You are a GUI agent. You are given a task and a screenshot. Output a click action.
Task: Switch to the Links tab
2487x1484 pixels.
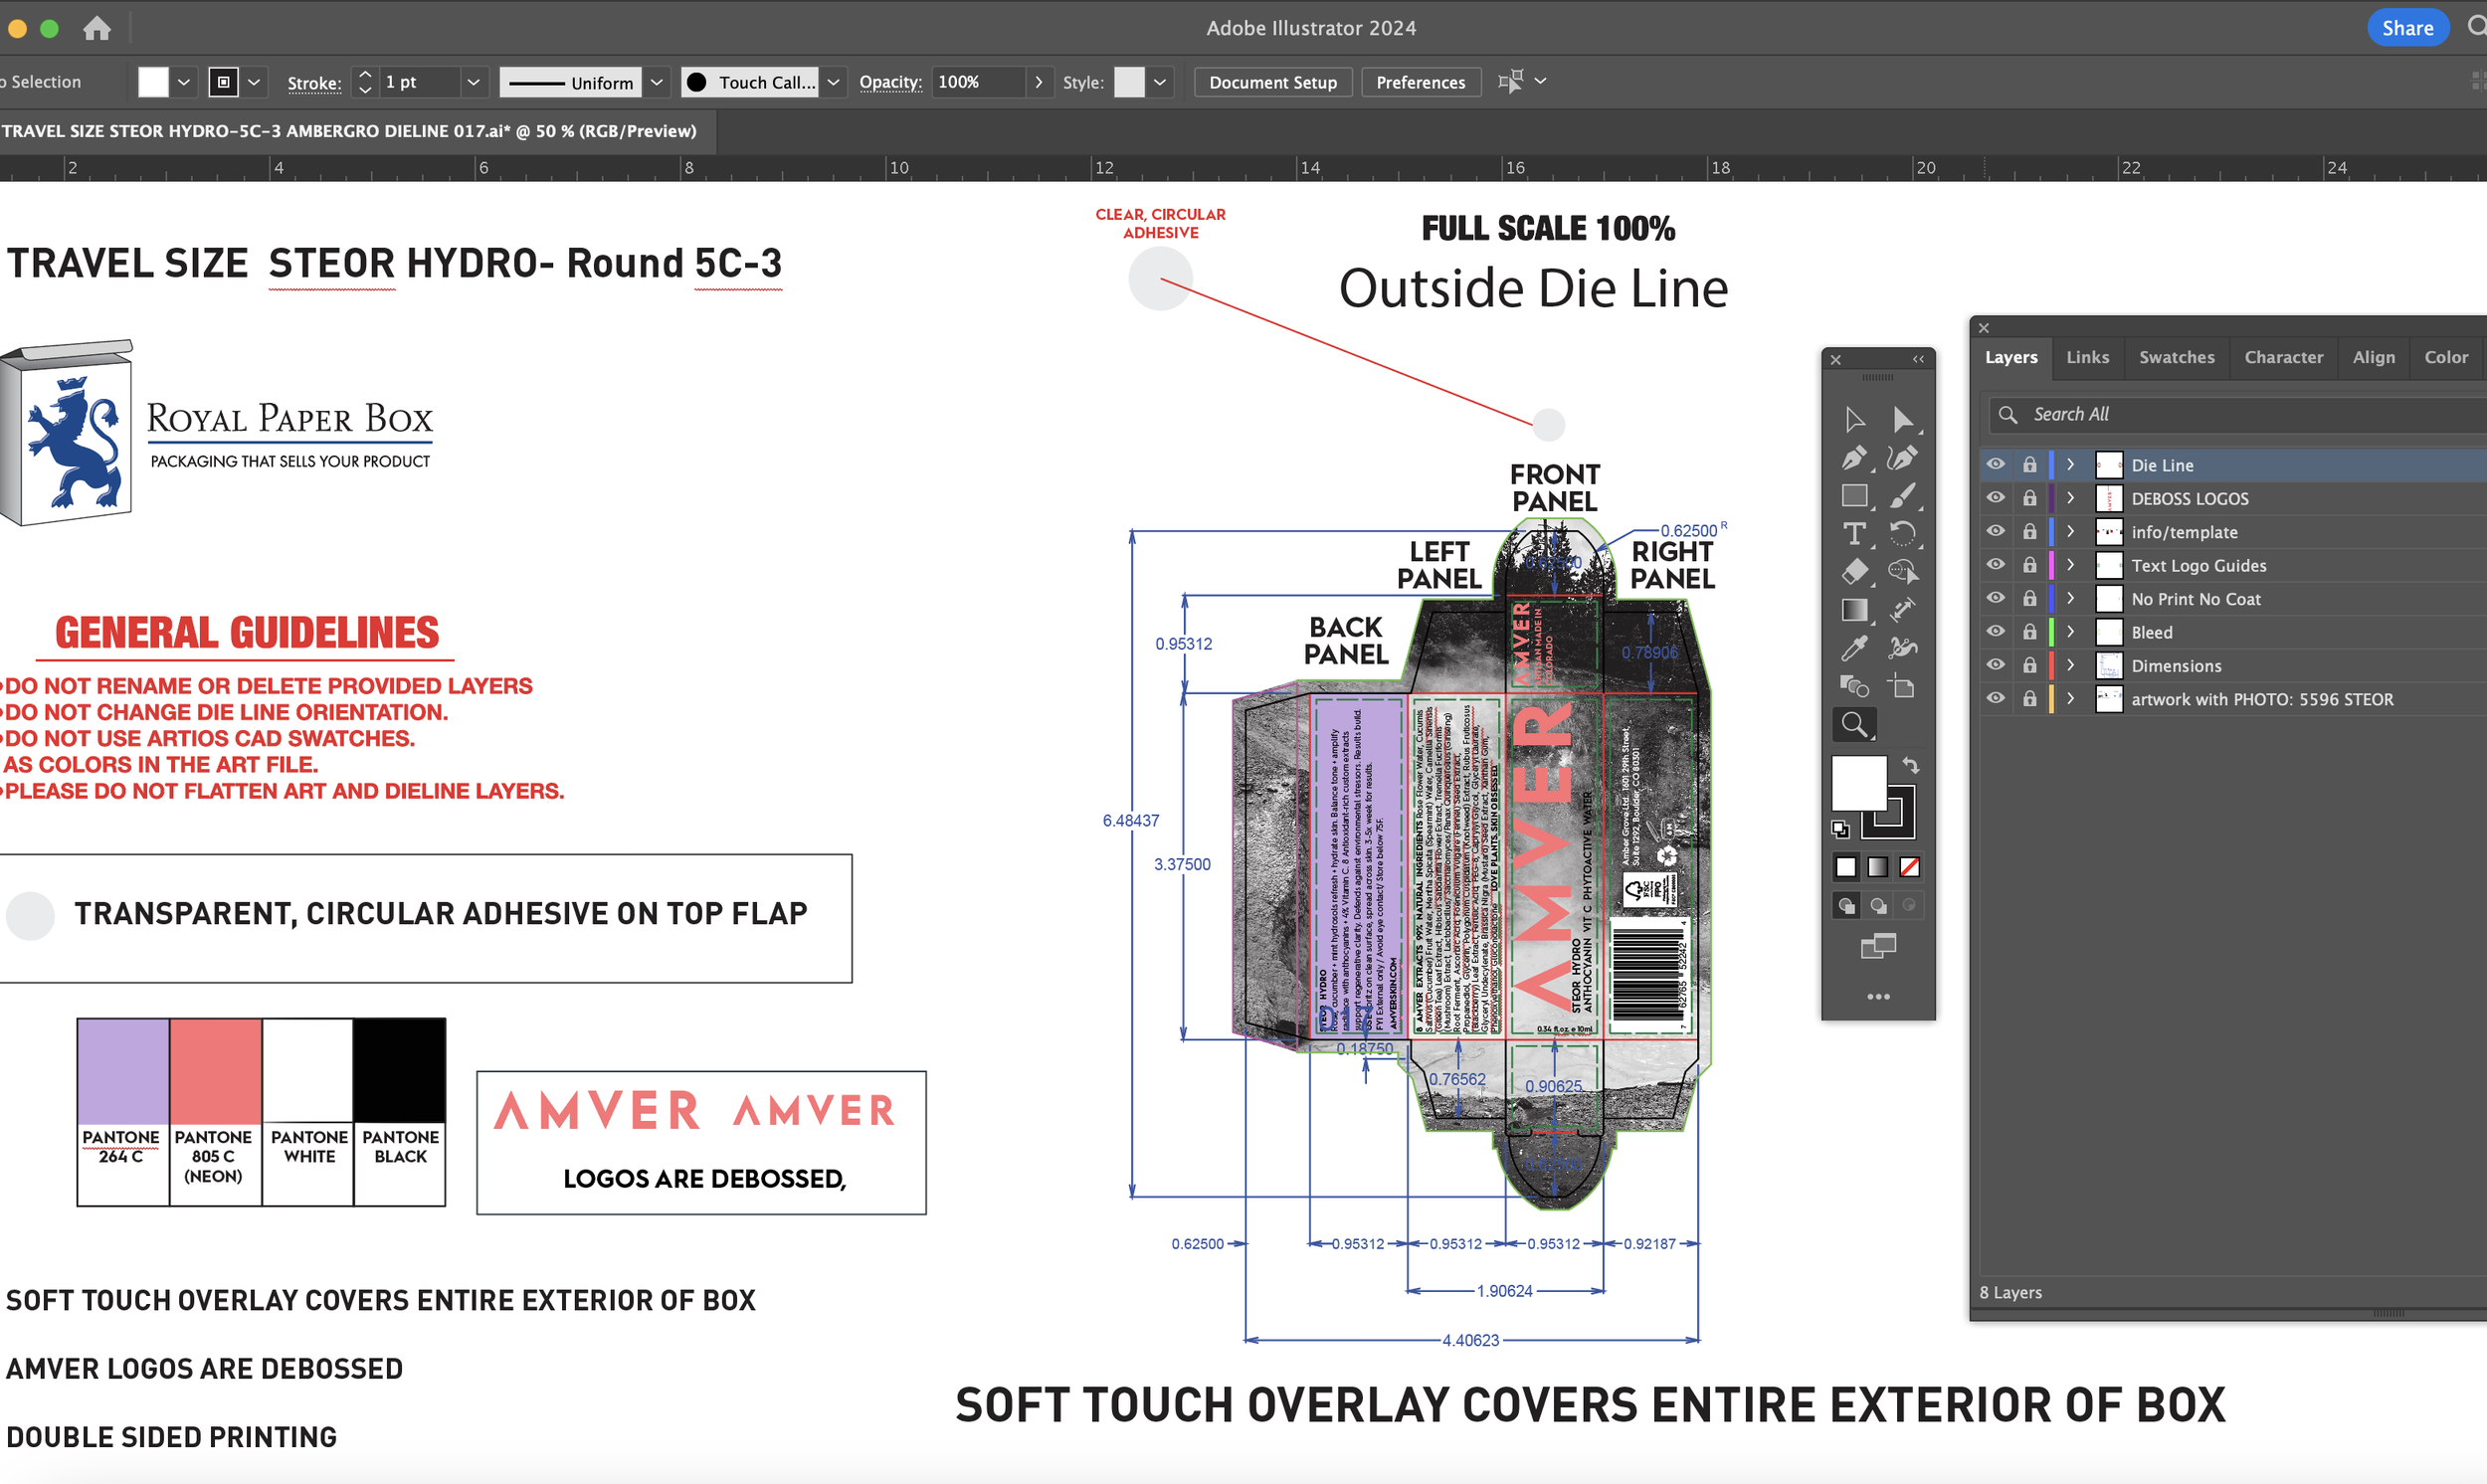click(2087, 357)
